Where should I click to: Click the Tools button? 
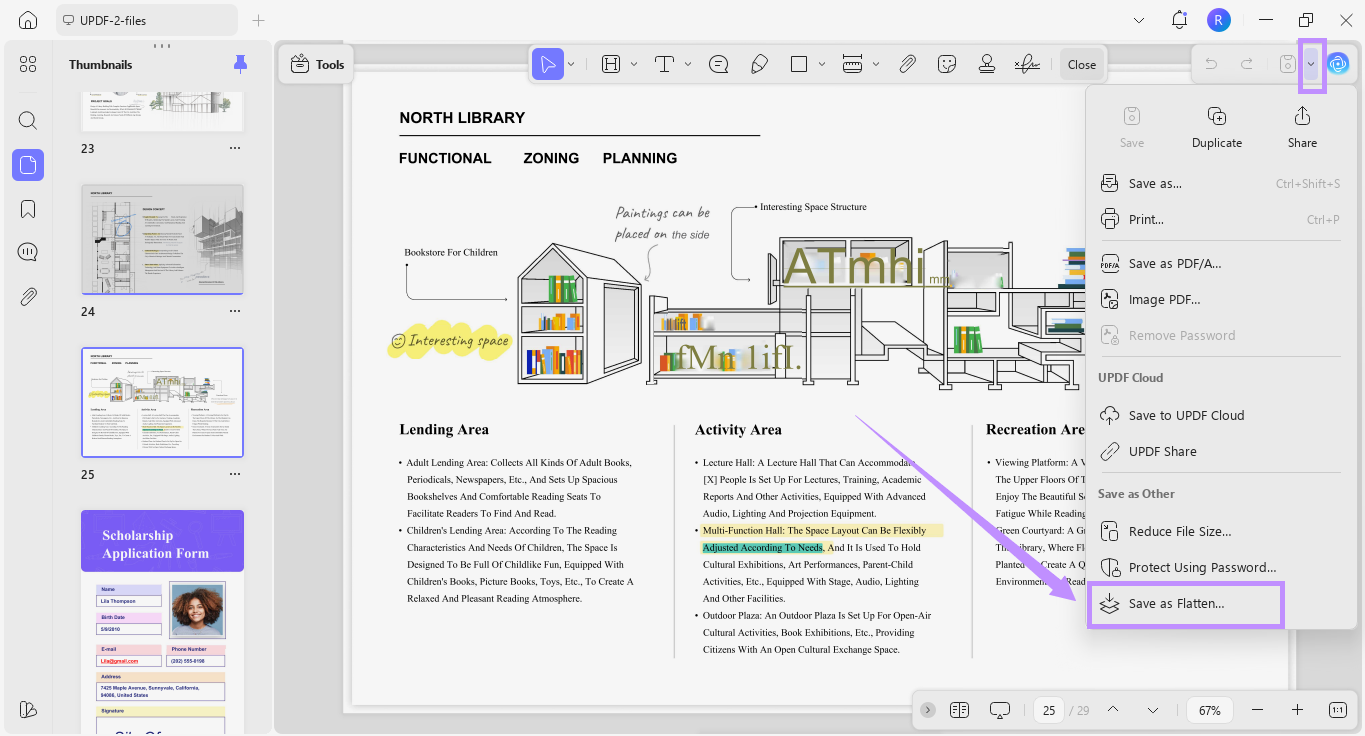[316, 64]
